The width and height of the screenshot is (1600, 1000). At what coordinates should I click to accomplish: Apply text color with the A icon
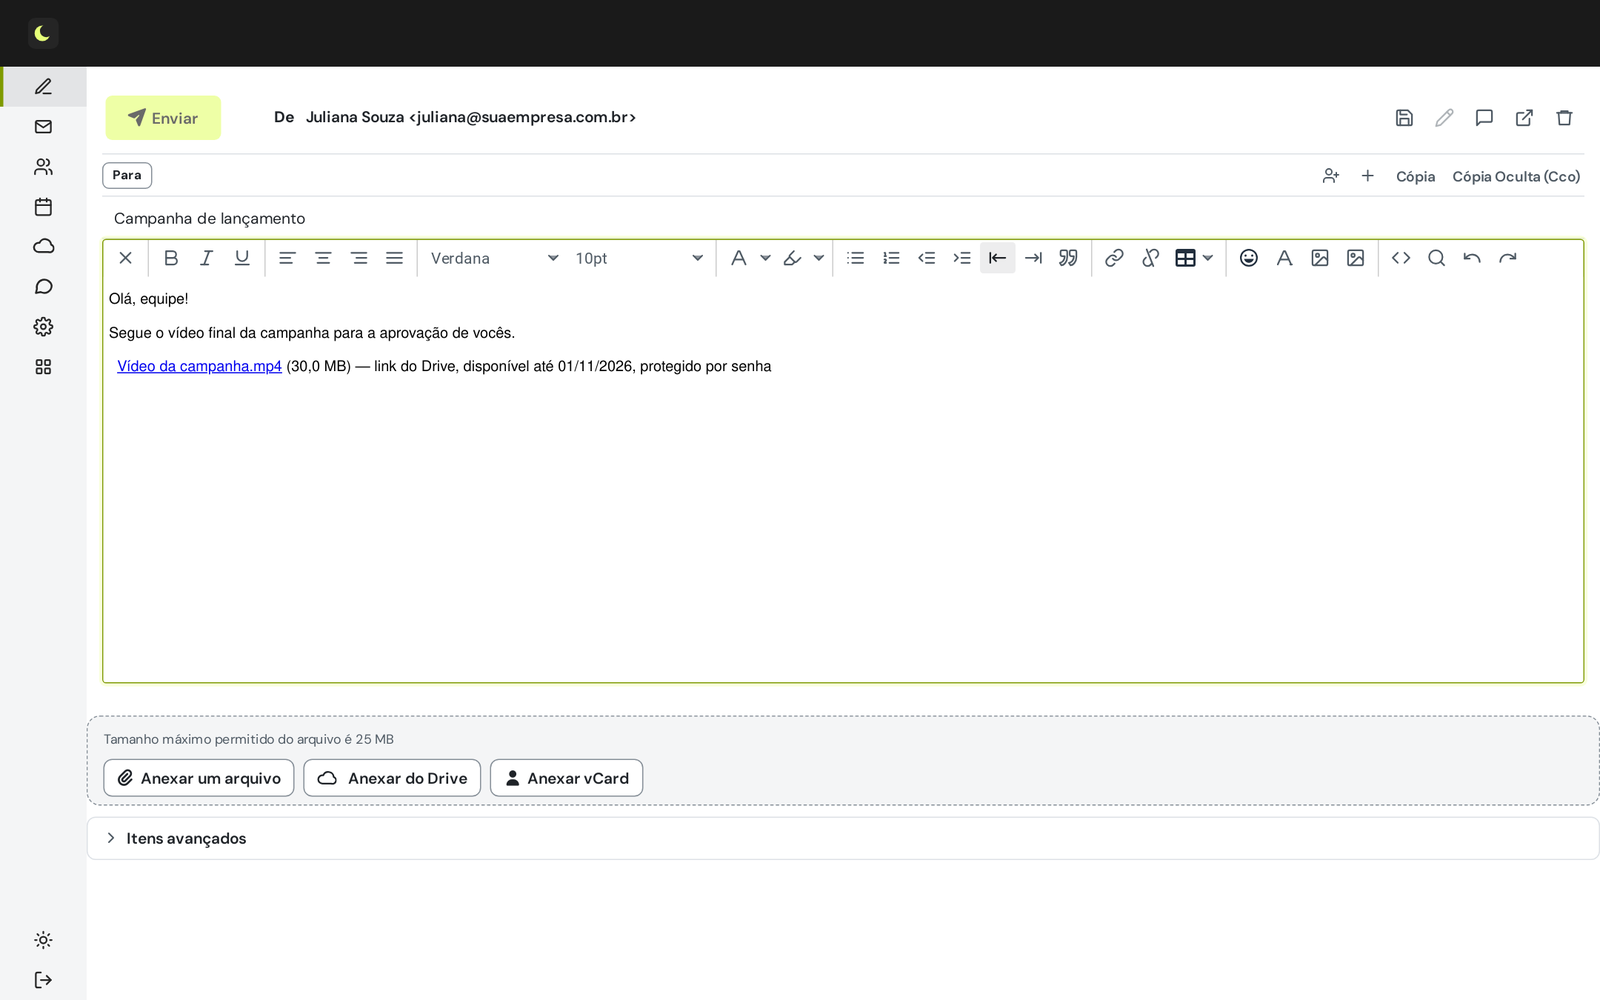(x=739, y=258)
